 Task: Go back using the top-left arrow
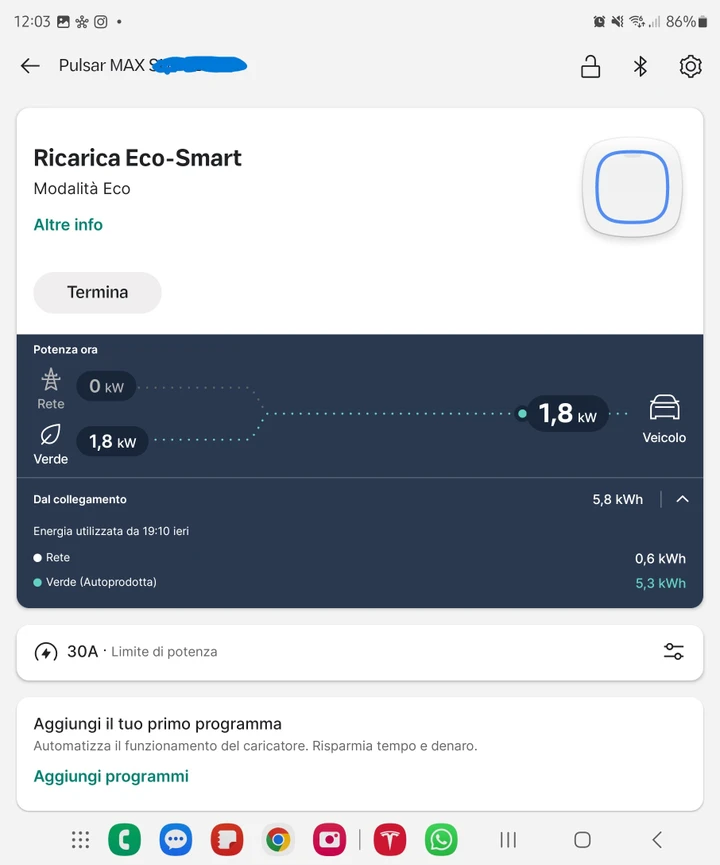pyautogui.click(x=30, y=66)
